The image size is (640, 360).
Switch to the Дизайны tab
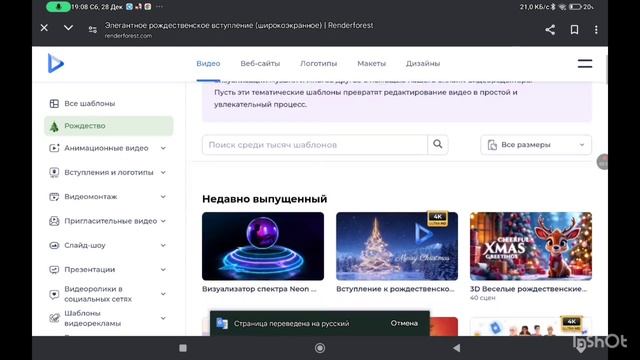pyautogui.click(x=423, y=64)
